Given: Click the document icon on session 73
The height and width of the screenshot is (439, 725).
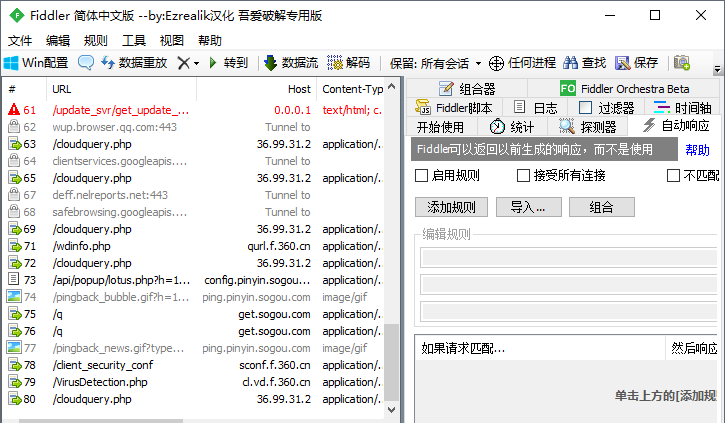Looking at the screenshot, I should point(14,279).
